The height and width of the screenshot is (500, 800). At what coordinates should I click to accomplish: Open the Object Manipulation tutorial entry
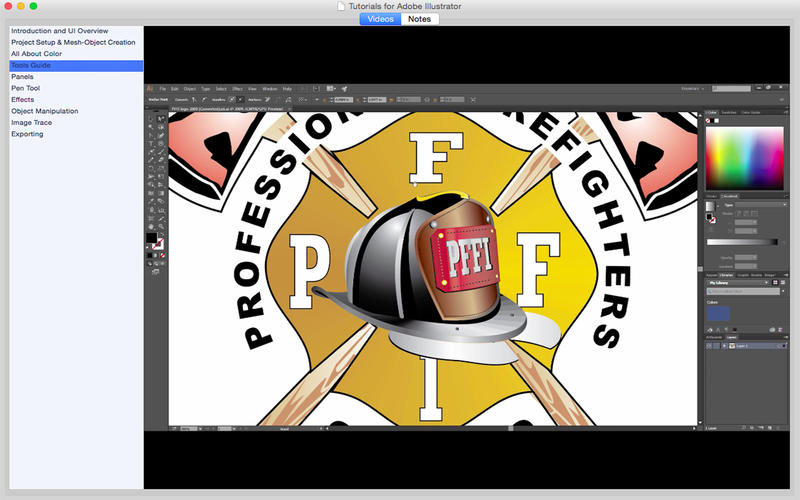tap(45, 111)
